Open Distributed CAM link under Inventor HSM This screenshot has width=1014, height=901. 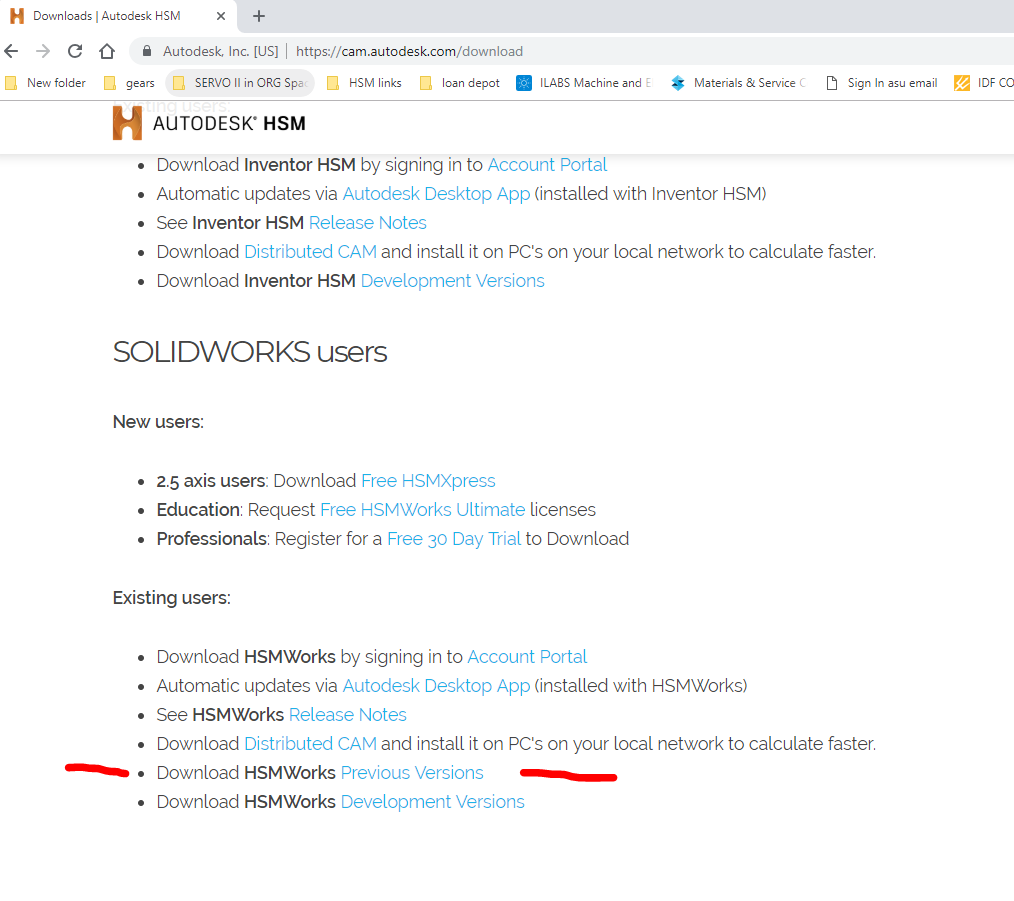click(x=310, y=252)
